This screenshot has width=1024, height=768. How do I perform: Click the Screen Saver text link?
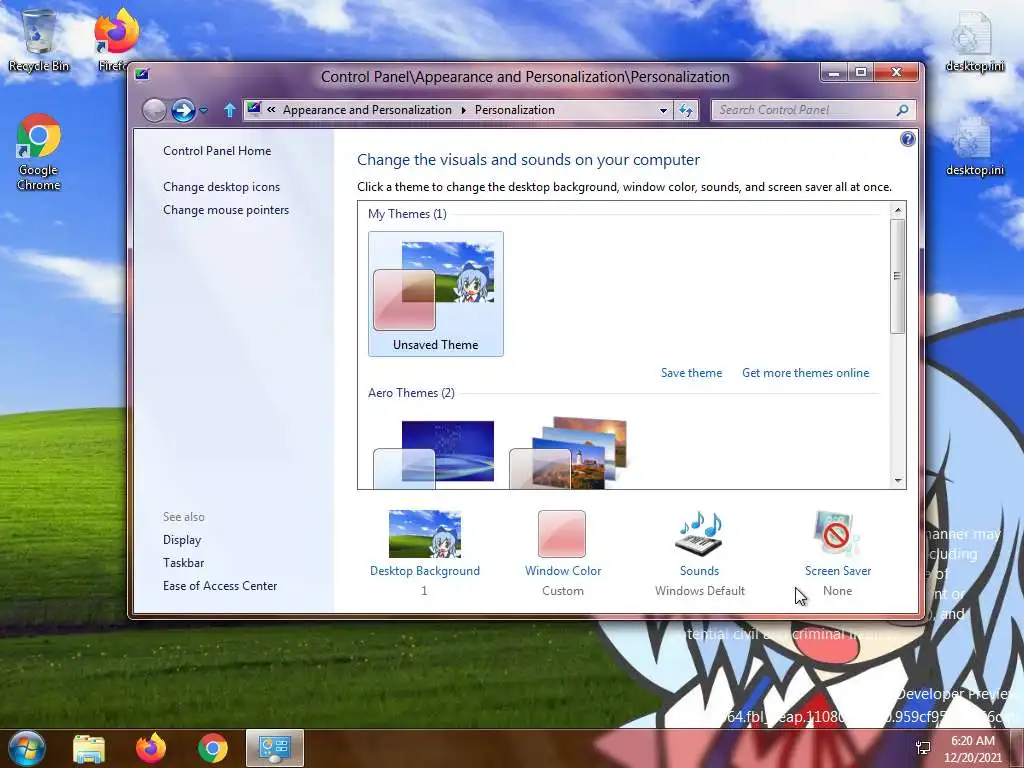pos(838,571)
